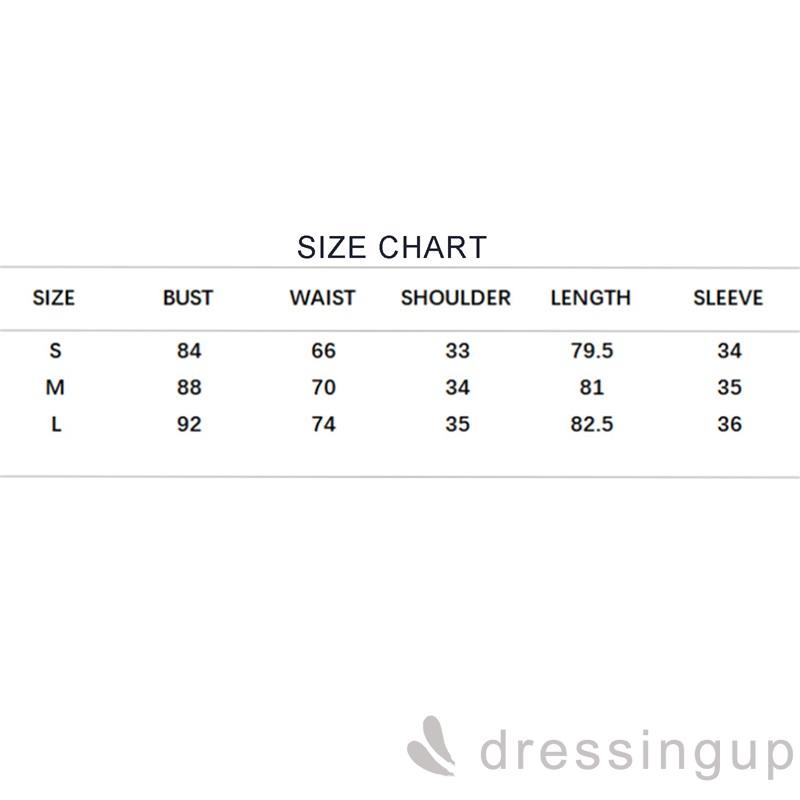Select the L size row label

[x=56, y=424]
